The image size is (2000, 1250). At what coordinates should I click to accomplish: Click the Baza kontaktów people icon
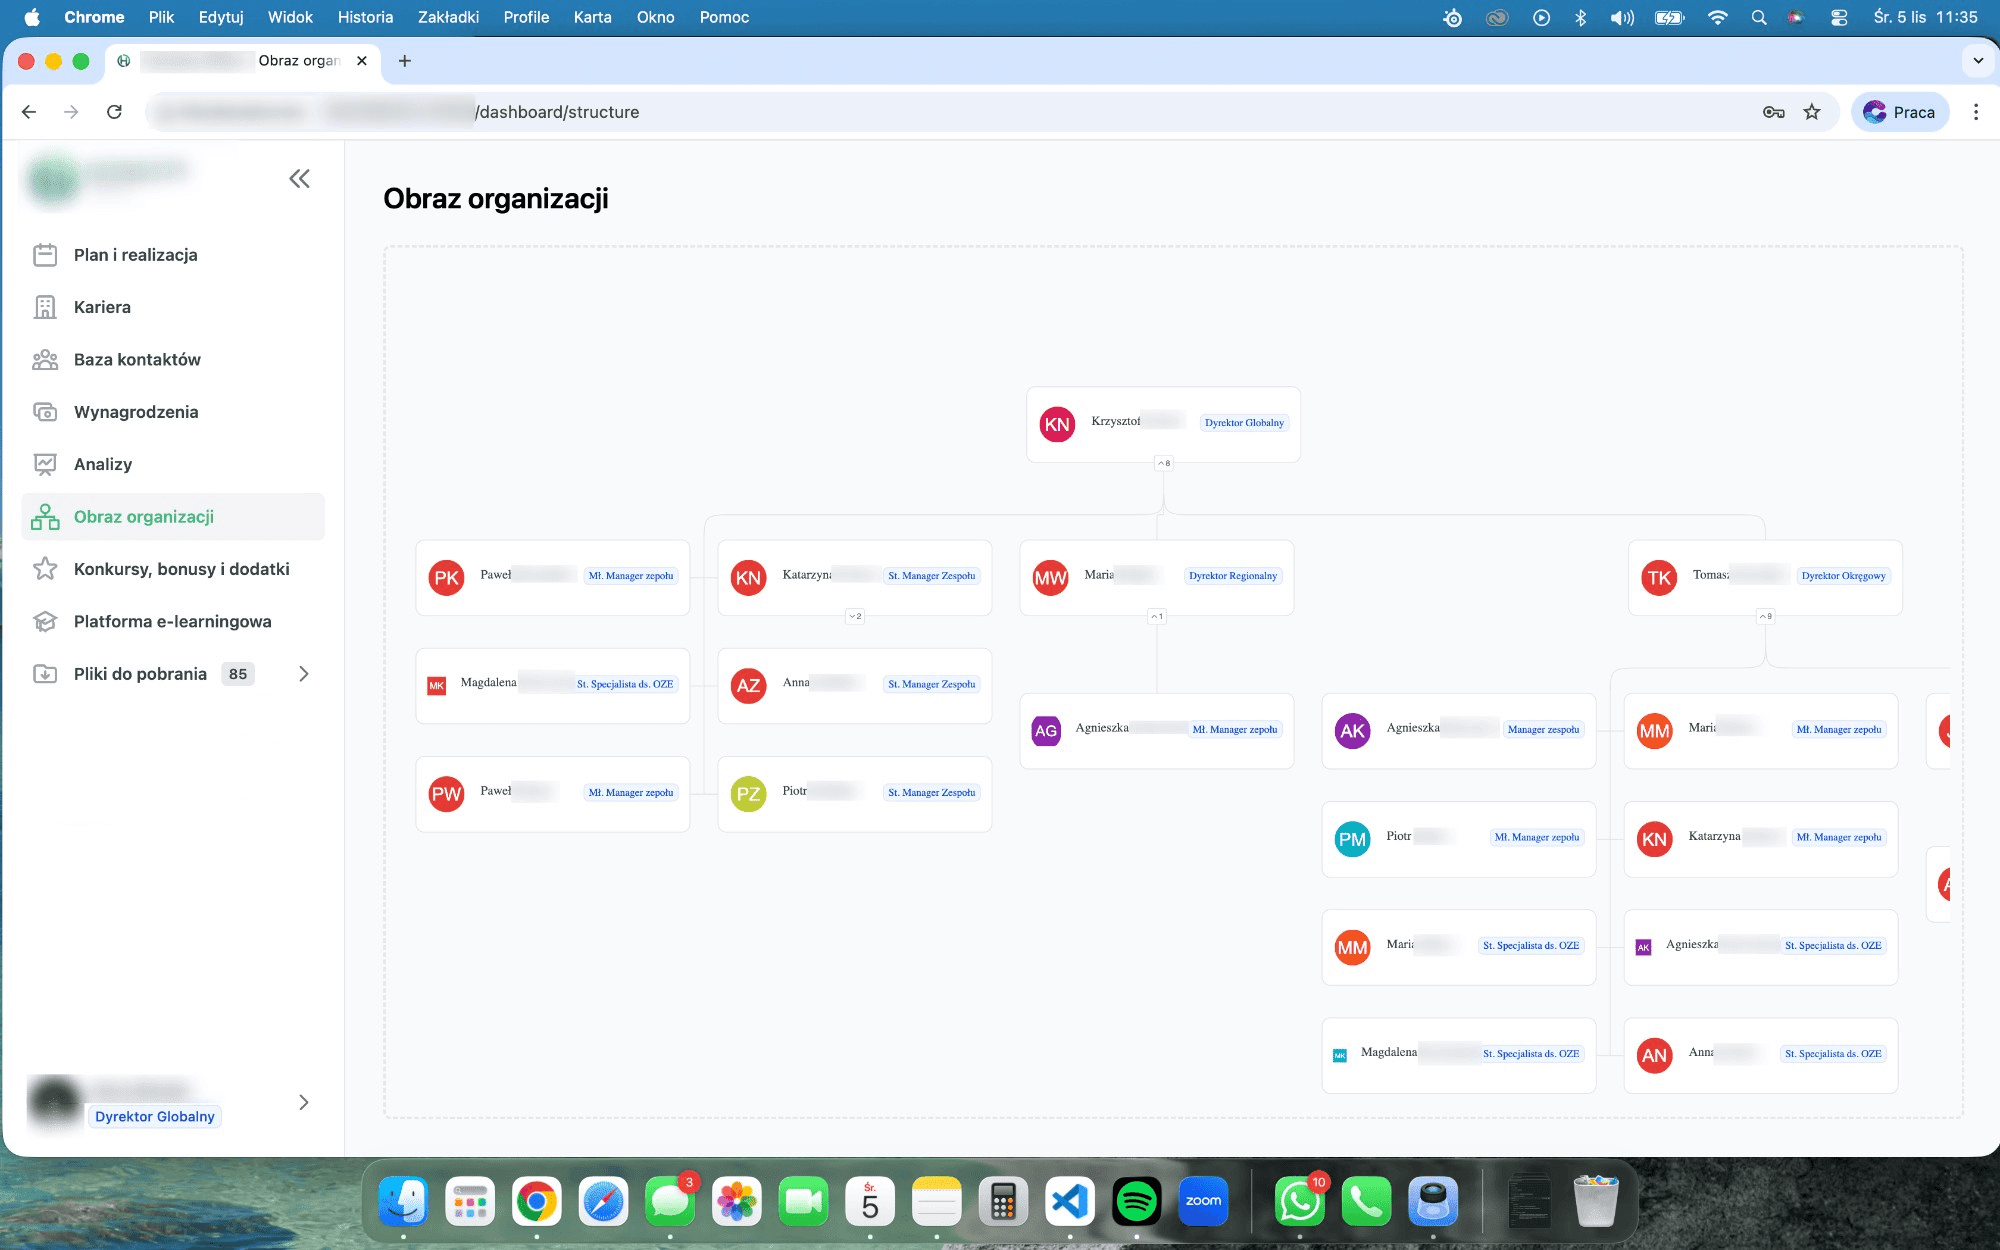click(x=45, y=360)
